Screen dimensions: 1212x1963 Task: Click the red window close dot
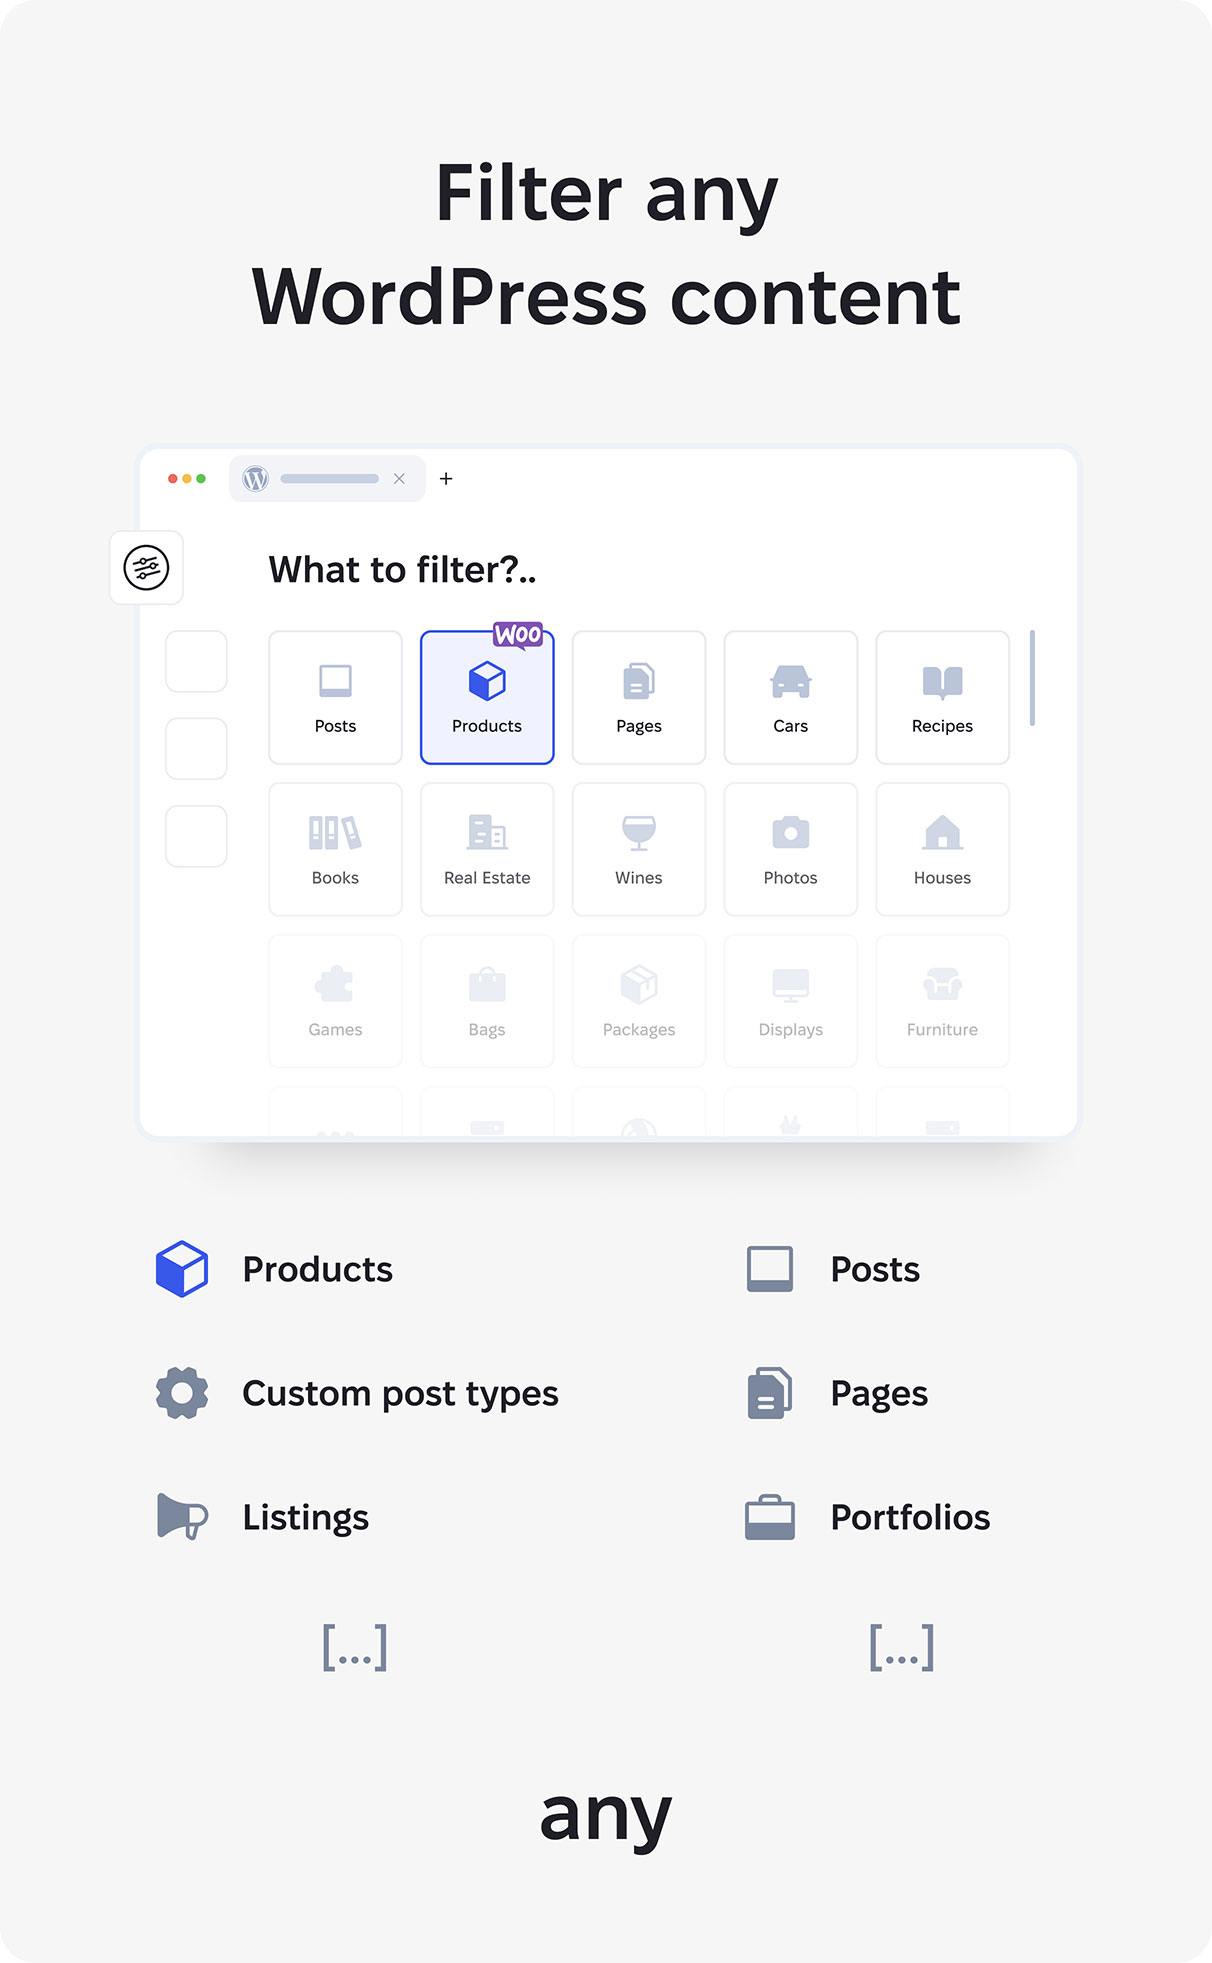coord(173,479)
